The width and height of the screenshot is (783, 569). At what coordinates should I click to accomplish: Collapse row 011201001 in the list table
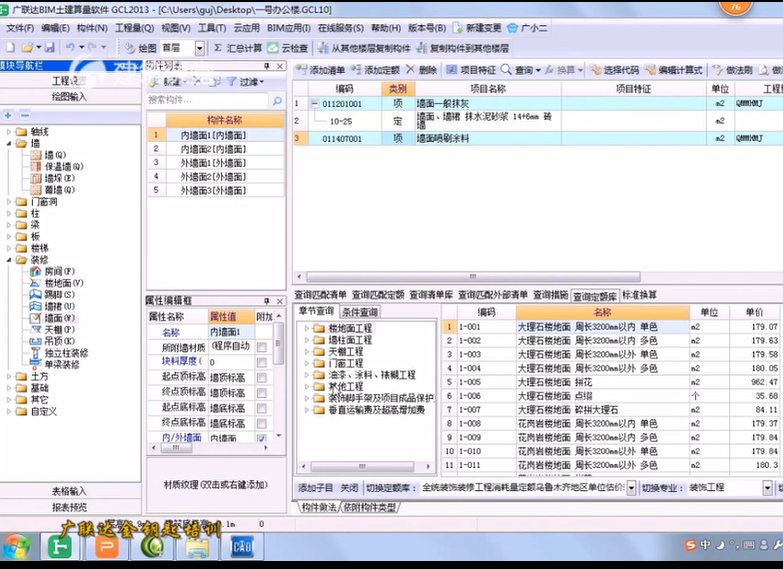[314, 103]
